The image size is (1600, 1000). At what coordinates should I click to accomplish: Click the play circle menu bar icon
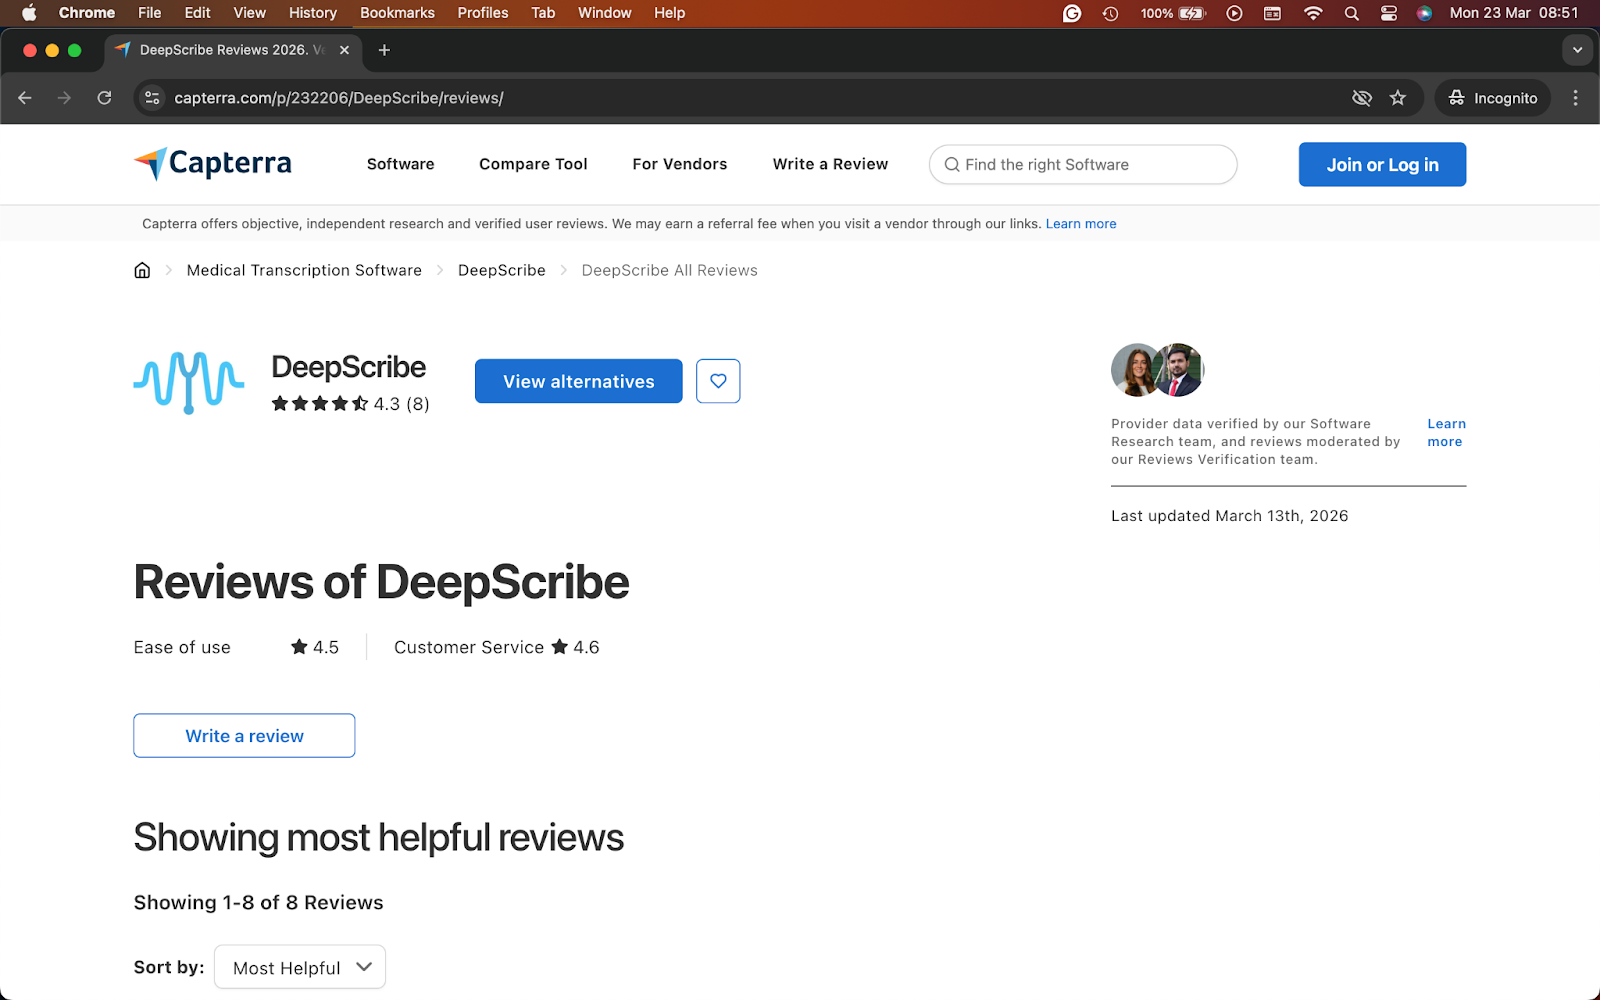click(x=1235, y=13)
